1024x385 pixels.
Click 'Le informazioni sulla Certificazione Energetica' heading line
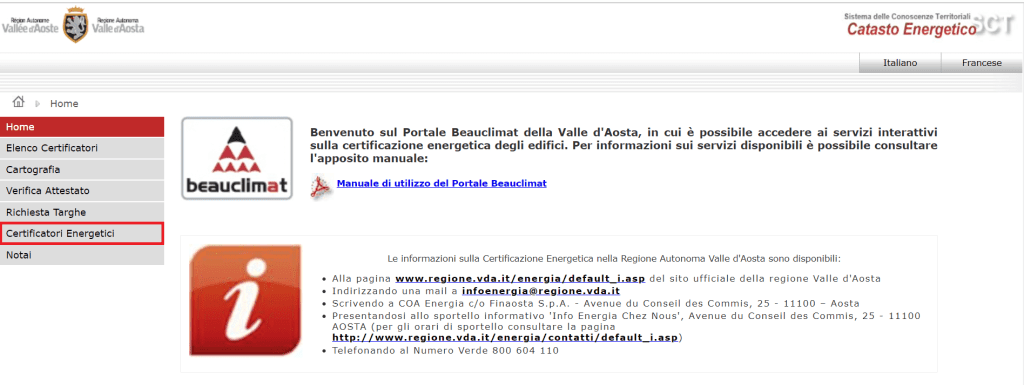tap(614, 258)
